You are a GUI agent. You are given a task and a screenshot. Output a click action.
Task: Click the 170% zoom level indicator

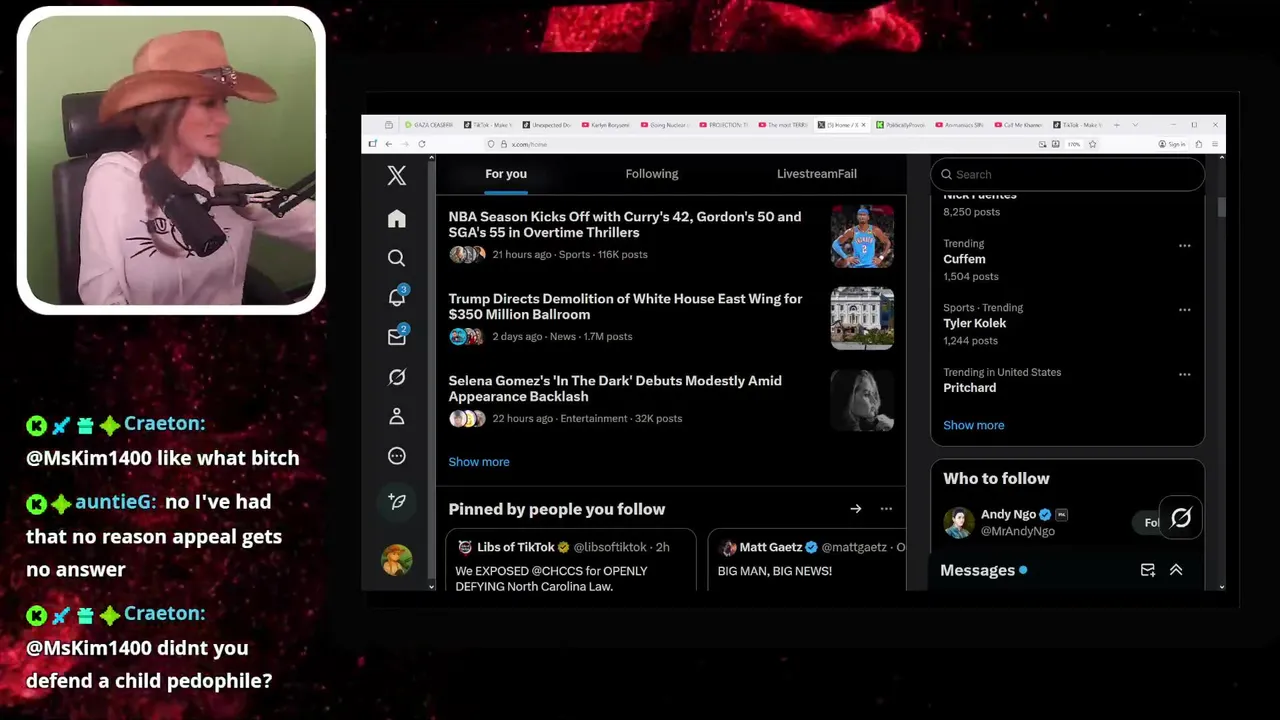pyautogui.click(x=1074, y=144)
